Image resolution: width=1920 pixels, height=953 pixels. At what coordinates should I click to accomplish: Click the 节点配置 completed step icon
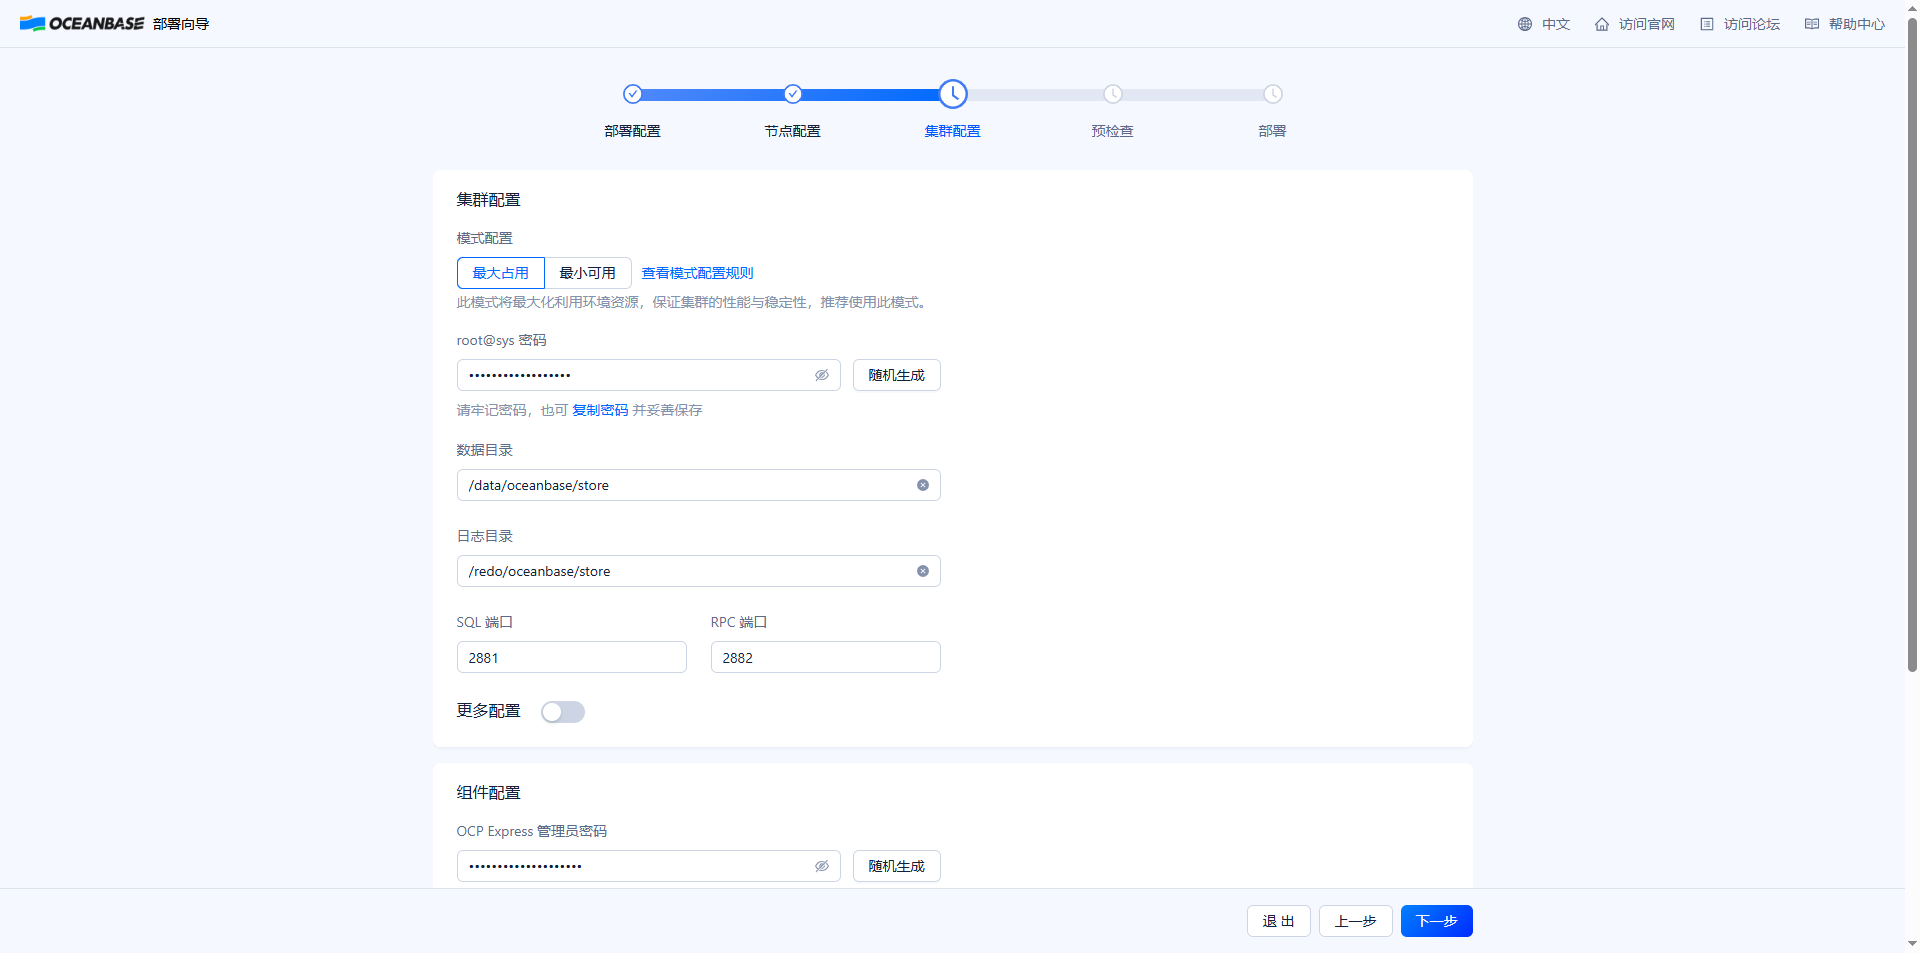tap(793, 94)
